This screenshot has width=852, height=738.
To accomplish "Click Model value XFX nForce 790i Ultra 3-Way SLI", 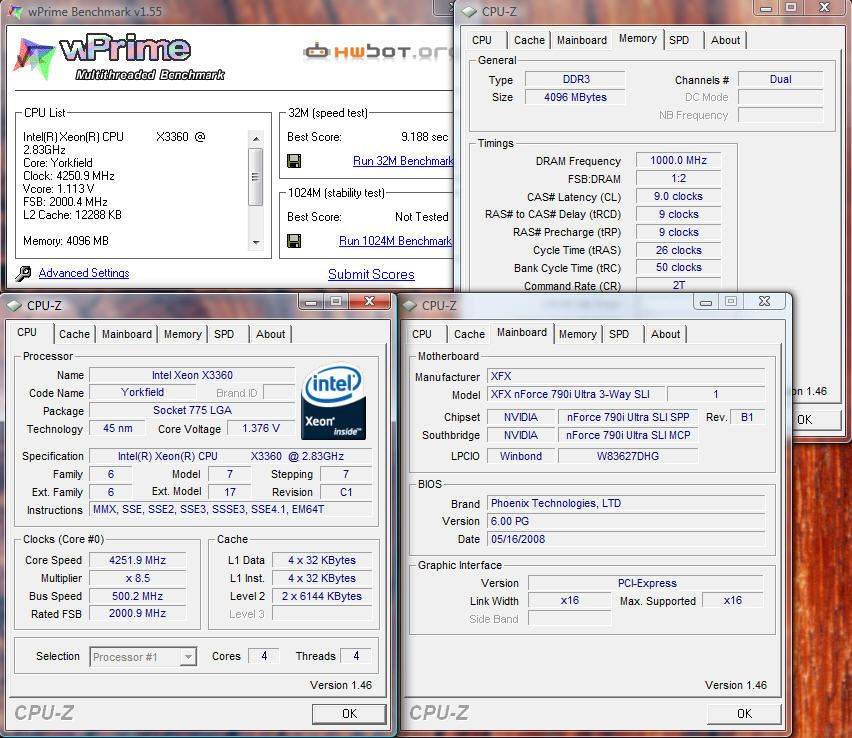I will [575, 394].
